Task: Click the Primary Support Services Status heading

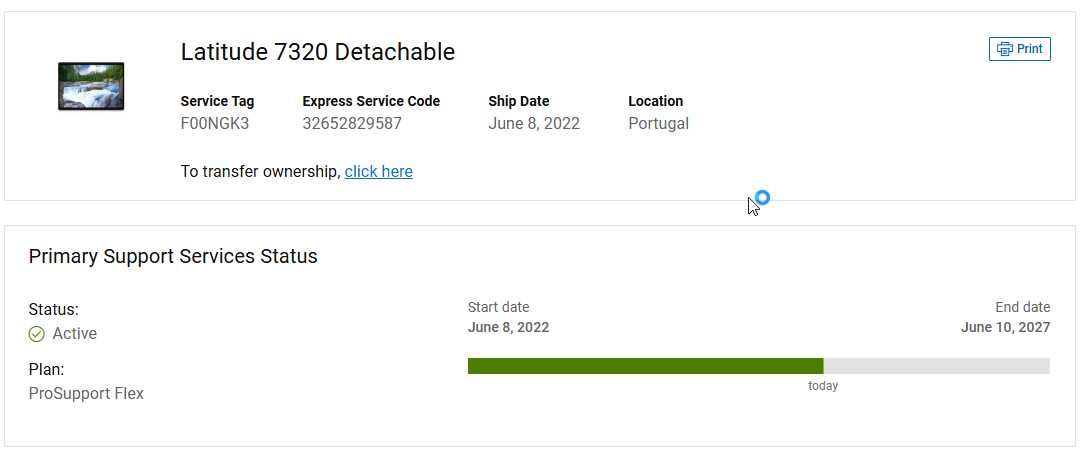Action: tap(173, 256)
